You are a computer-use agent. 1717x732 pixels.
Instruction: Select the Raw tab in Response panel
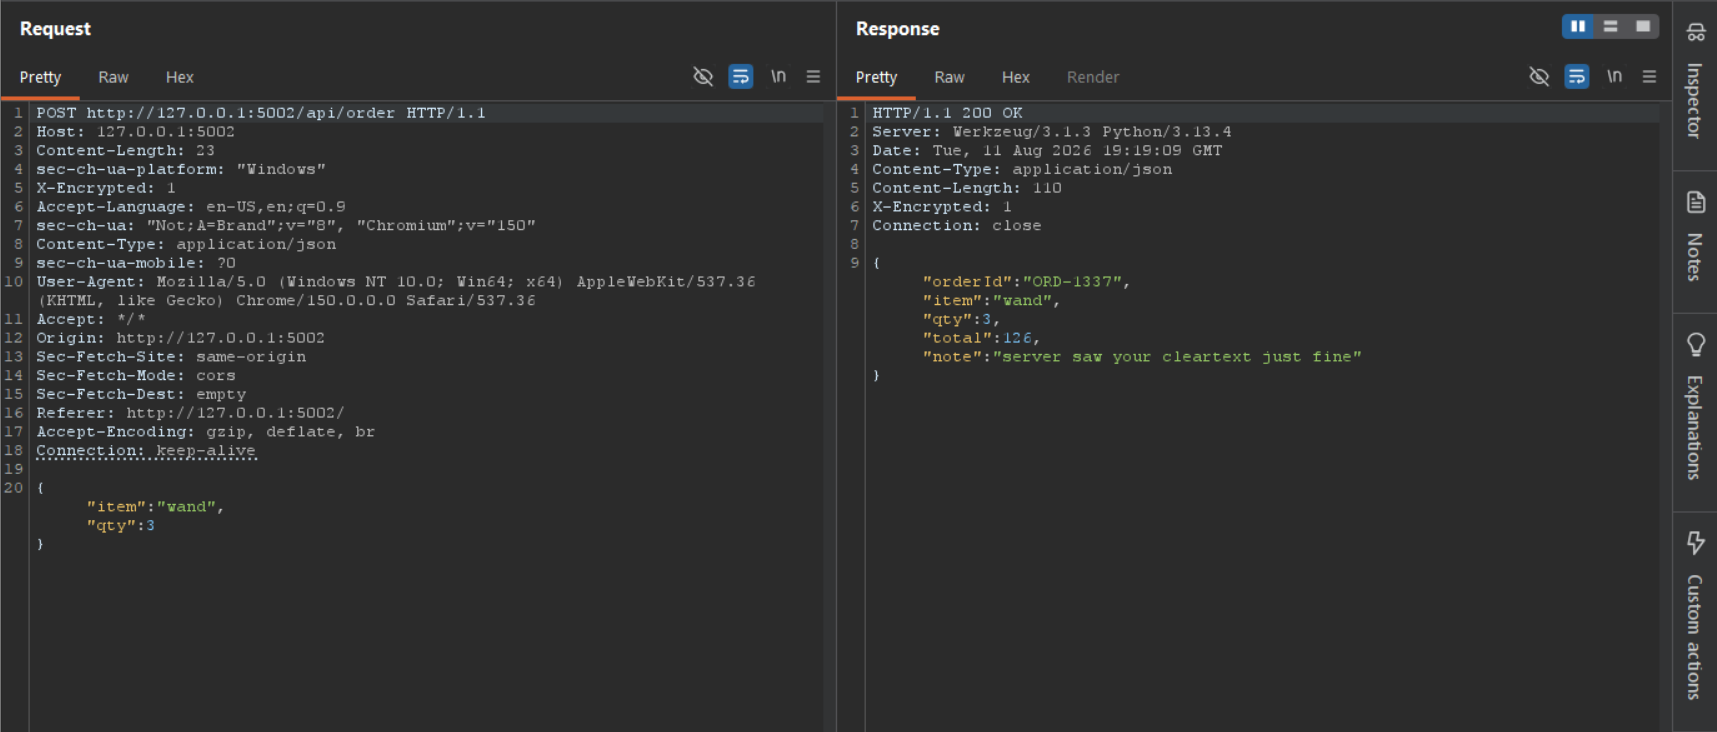point(949,77)
